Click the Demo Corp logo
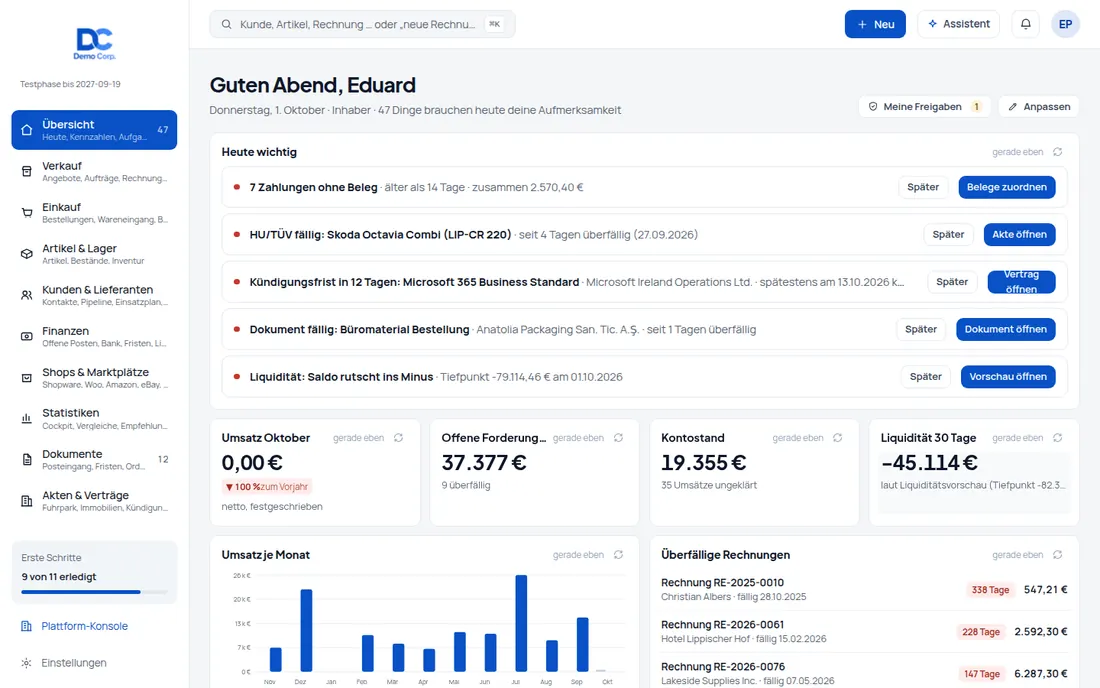 94,43
